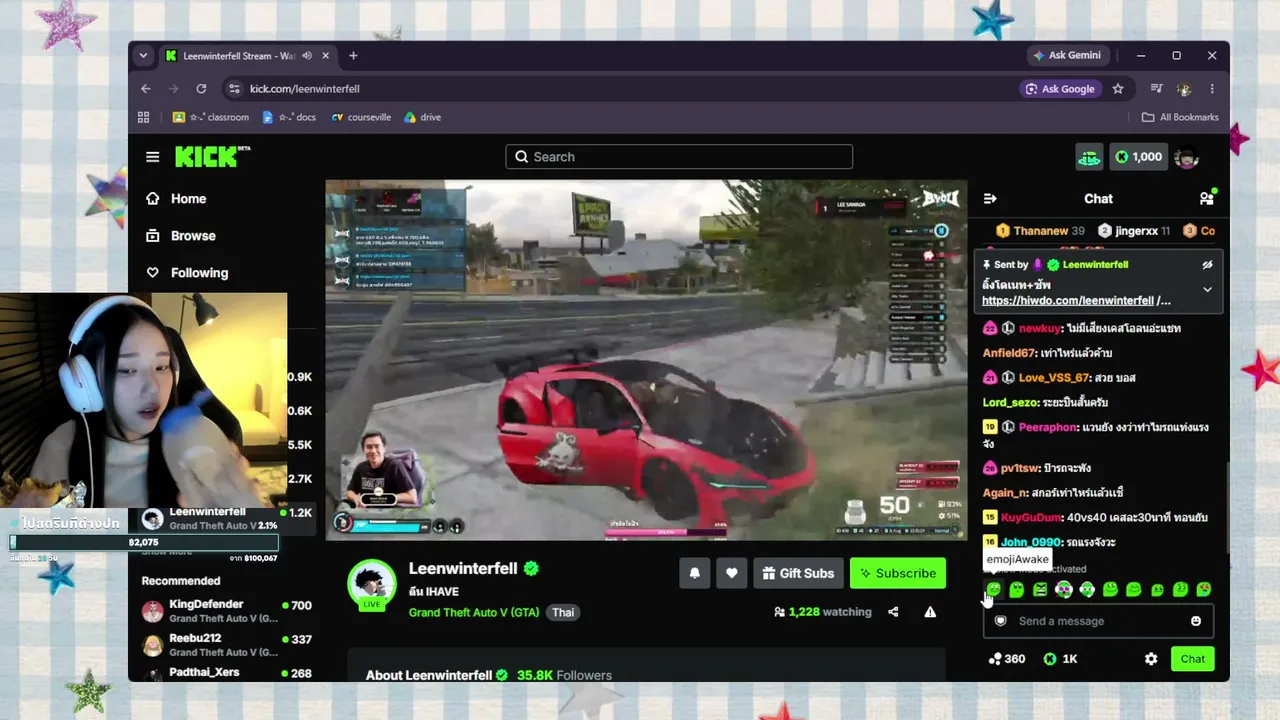Click Lord_sezo's username in chat
This screenshot has width=1280, height=720.
(x=1011, y=402)
